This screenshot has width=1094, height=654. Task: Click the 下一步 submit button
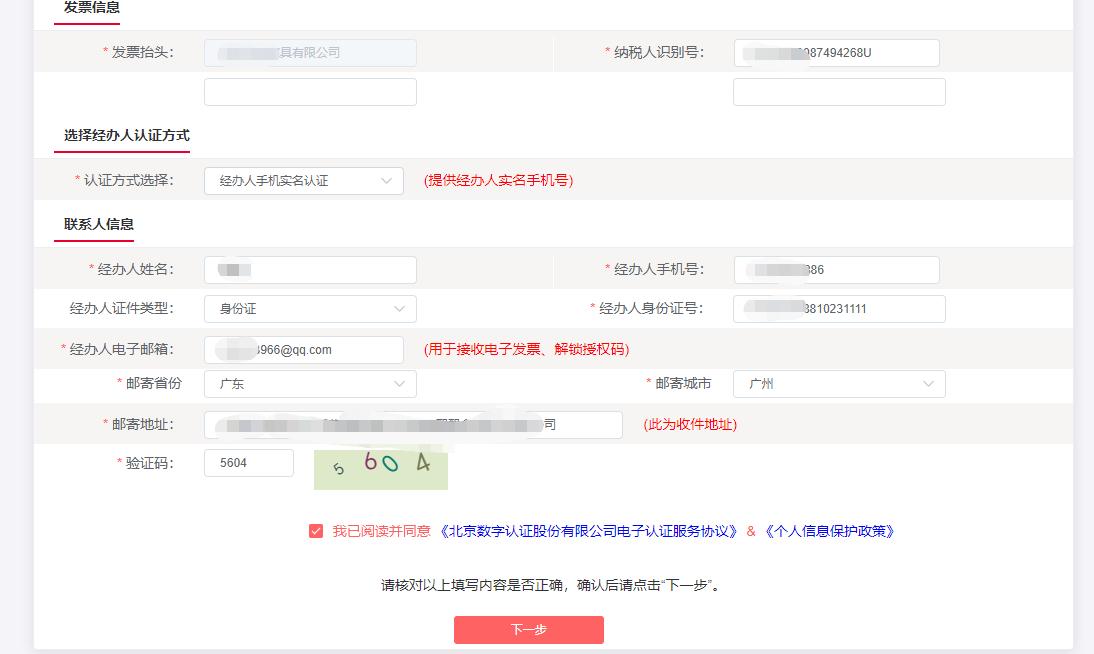click(529, 630)
